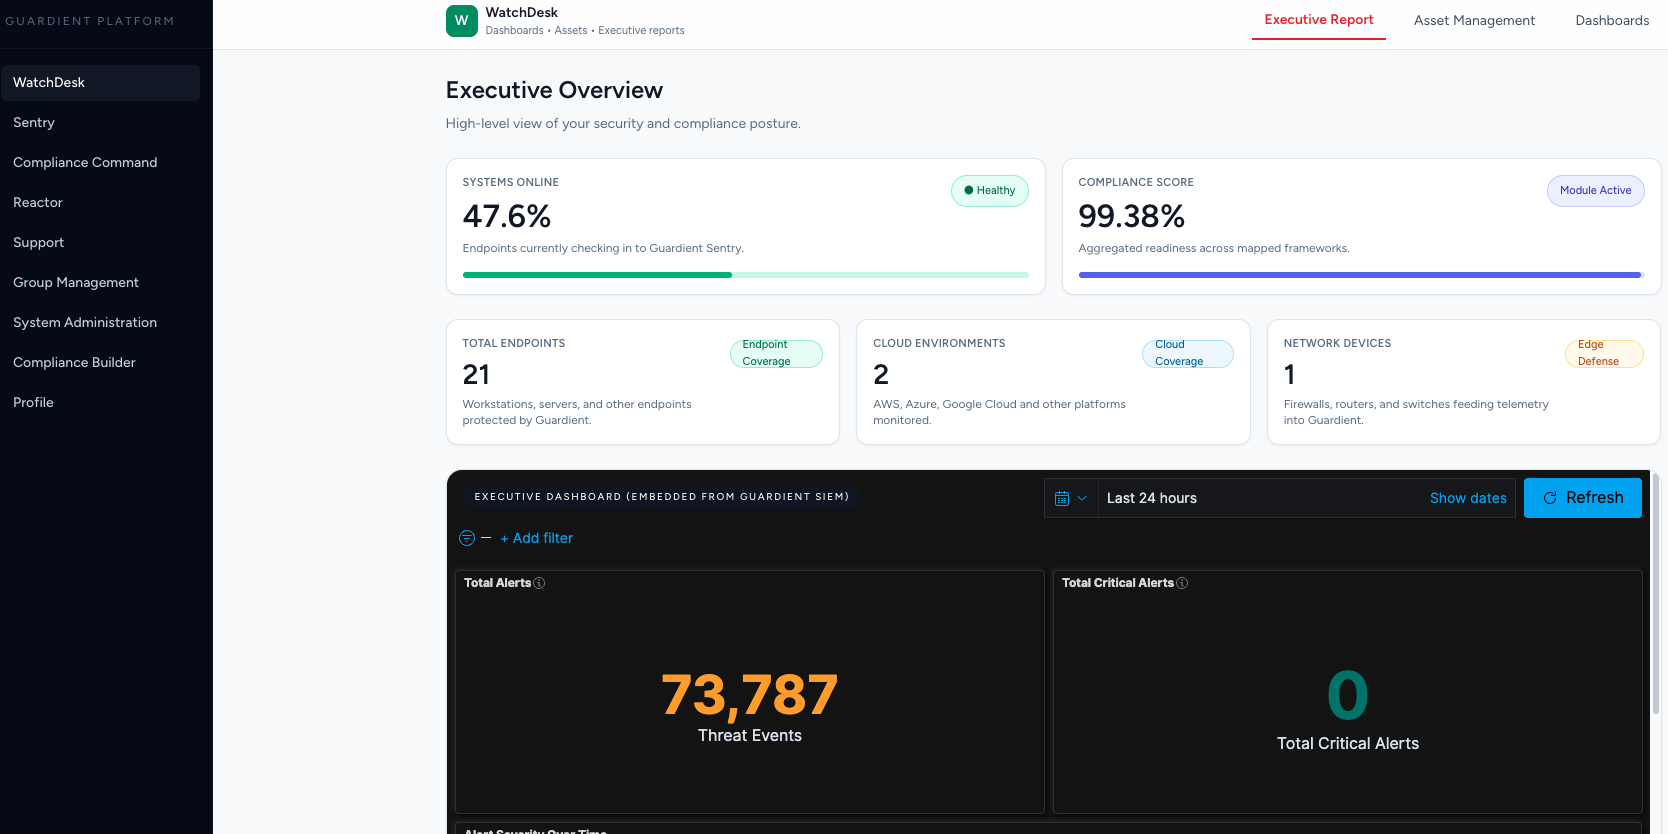Click the Module Active badge
Image resolution: width=1668 pixels, height=834 pixels.
click(x=1595, y=191)
